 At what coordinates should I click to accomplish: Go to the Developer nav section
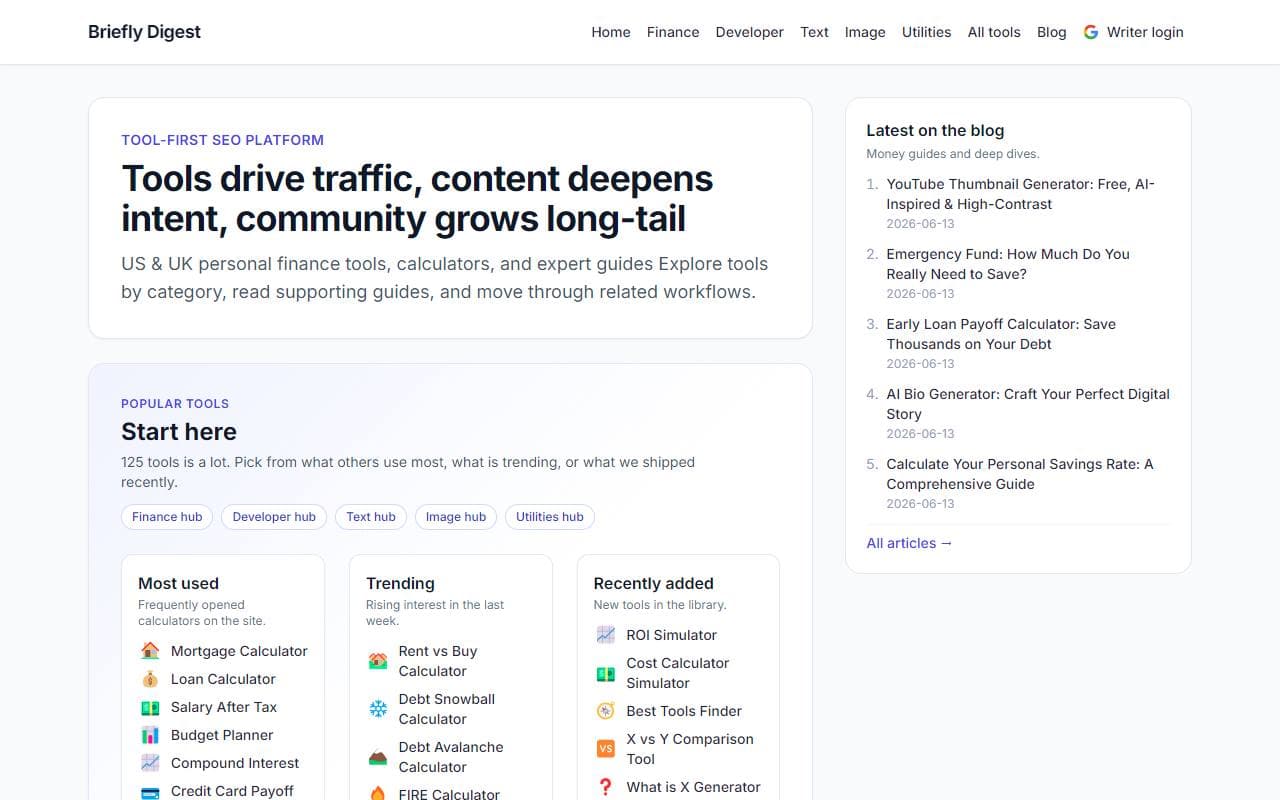[750, 32]
